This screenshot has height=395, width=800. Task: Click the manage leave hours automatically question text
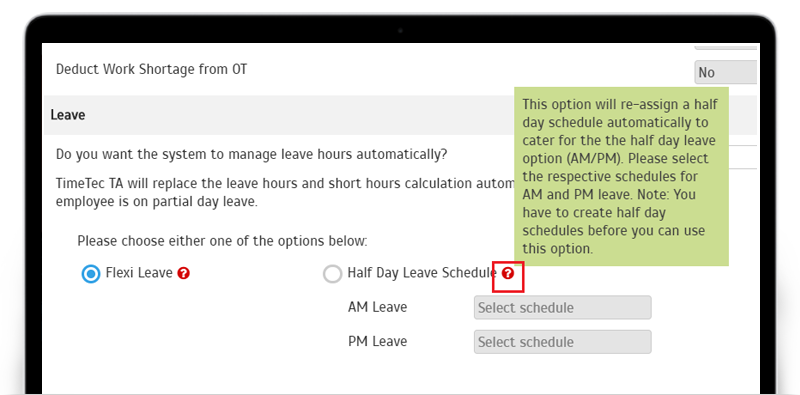[251, 154]
